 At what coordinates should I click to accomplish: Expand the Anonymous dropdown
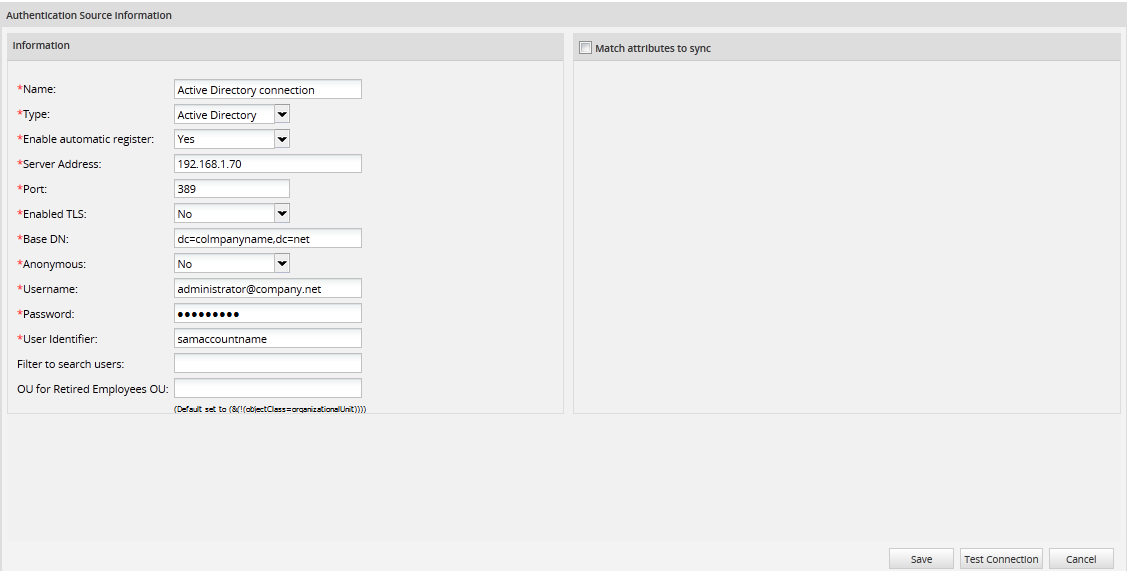point(232,264)
